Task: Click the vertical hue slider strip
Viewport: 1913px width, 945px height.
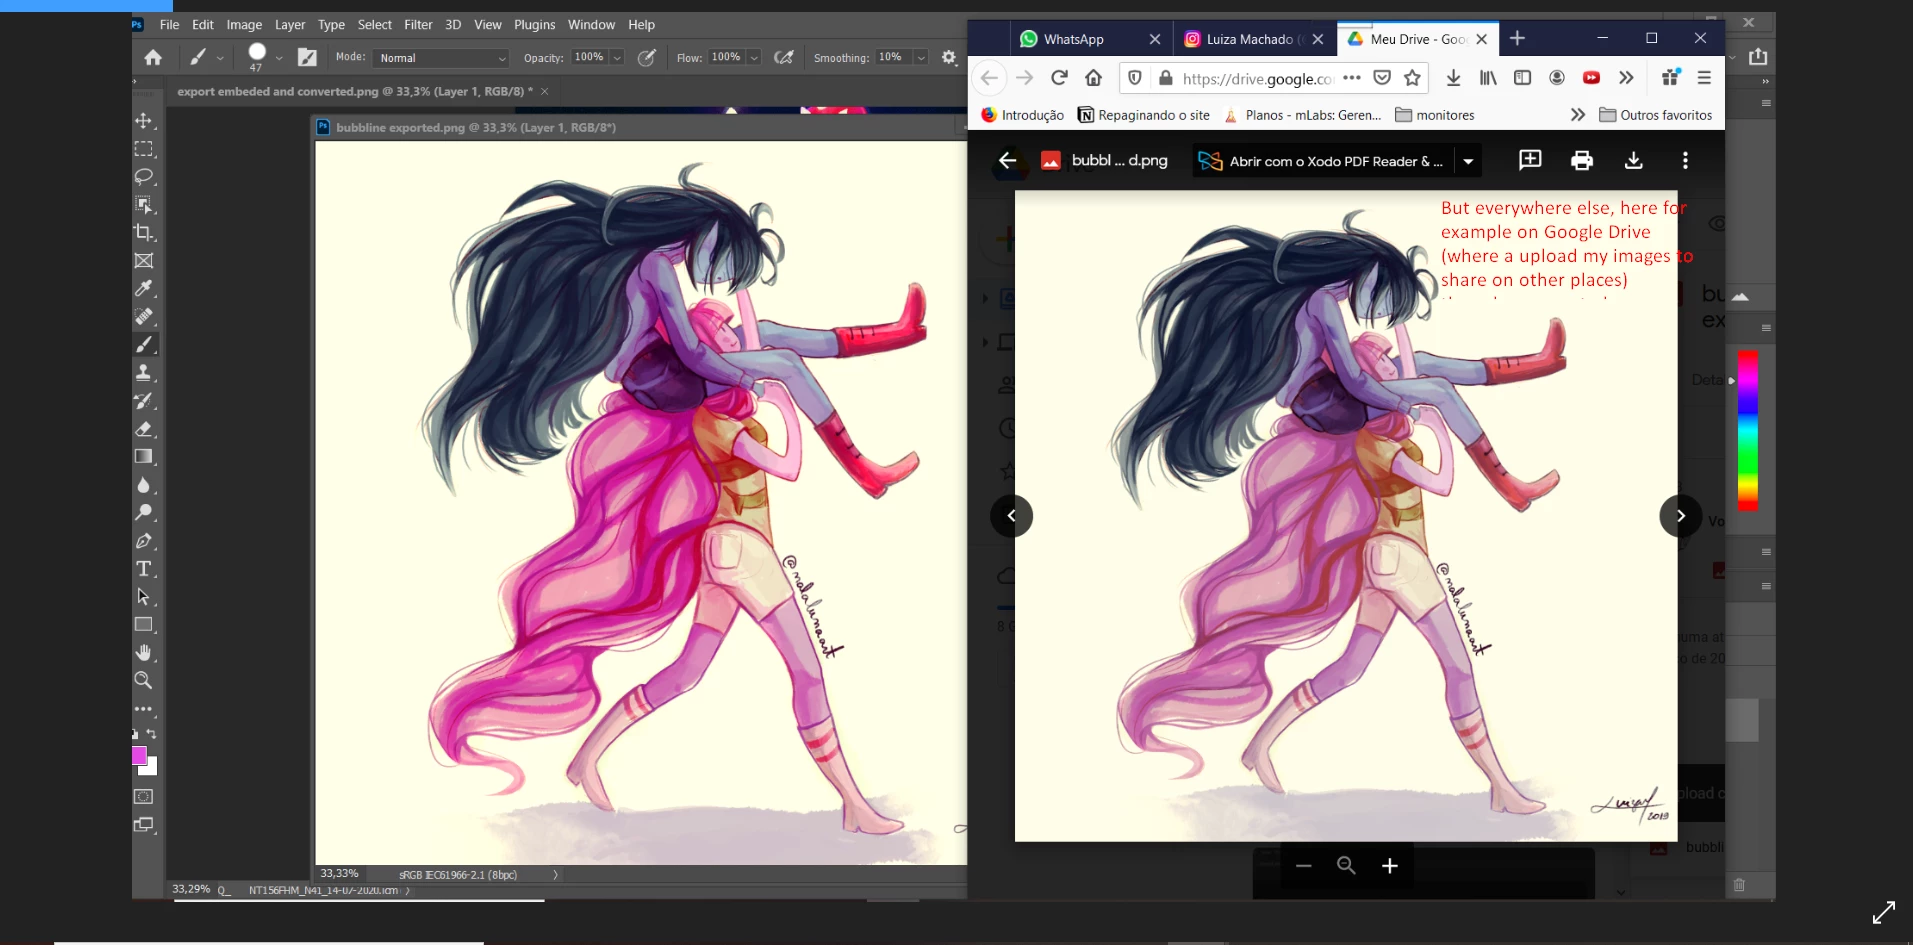Action: [1747, 430]
